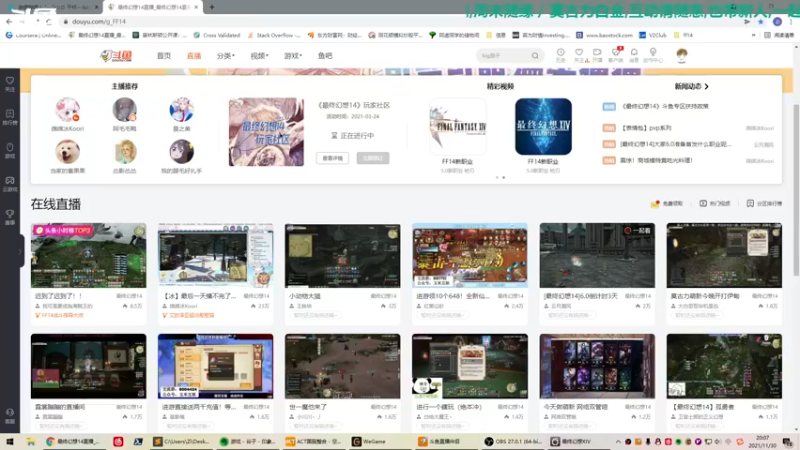Image resolution: width=800 pixels, height=450 pixels.
Task: Open the 热门视频 link above stream grid
Action: (x=715, y=204)
